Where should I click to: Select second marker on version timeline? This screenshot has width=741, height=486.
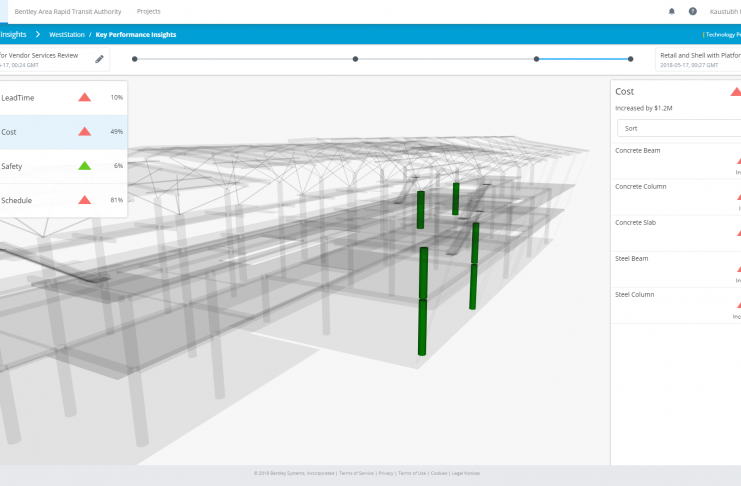tap(356, 59)
